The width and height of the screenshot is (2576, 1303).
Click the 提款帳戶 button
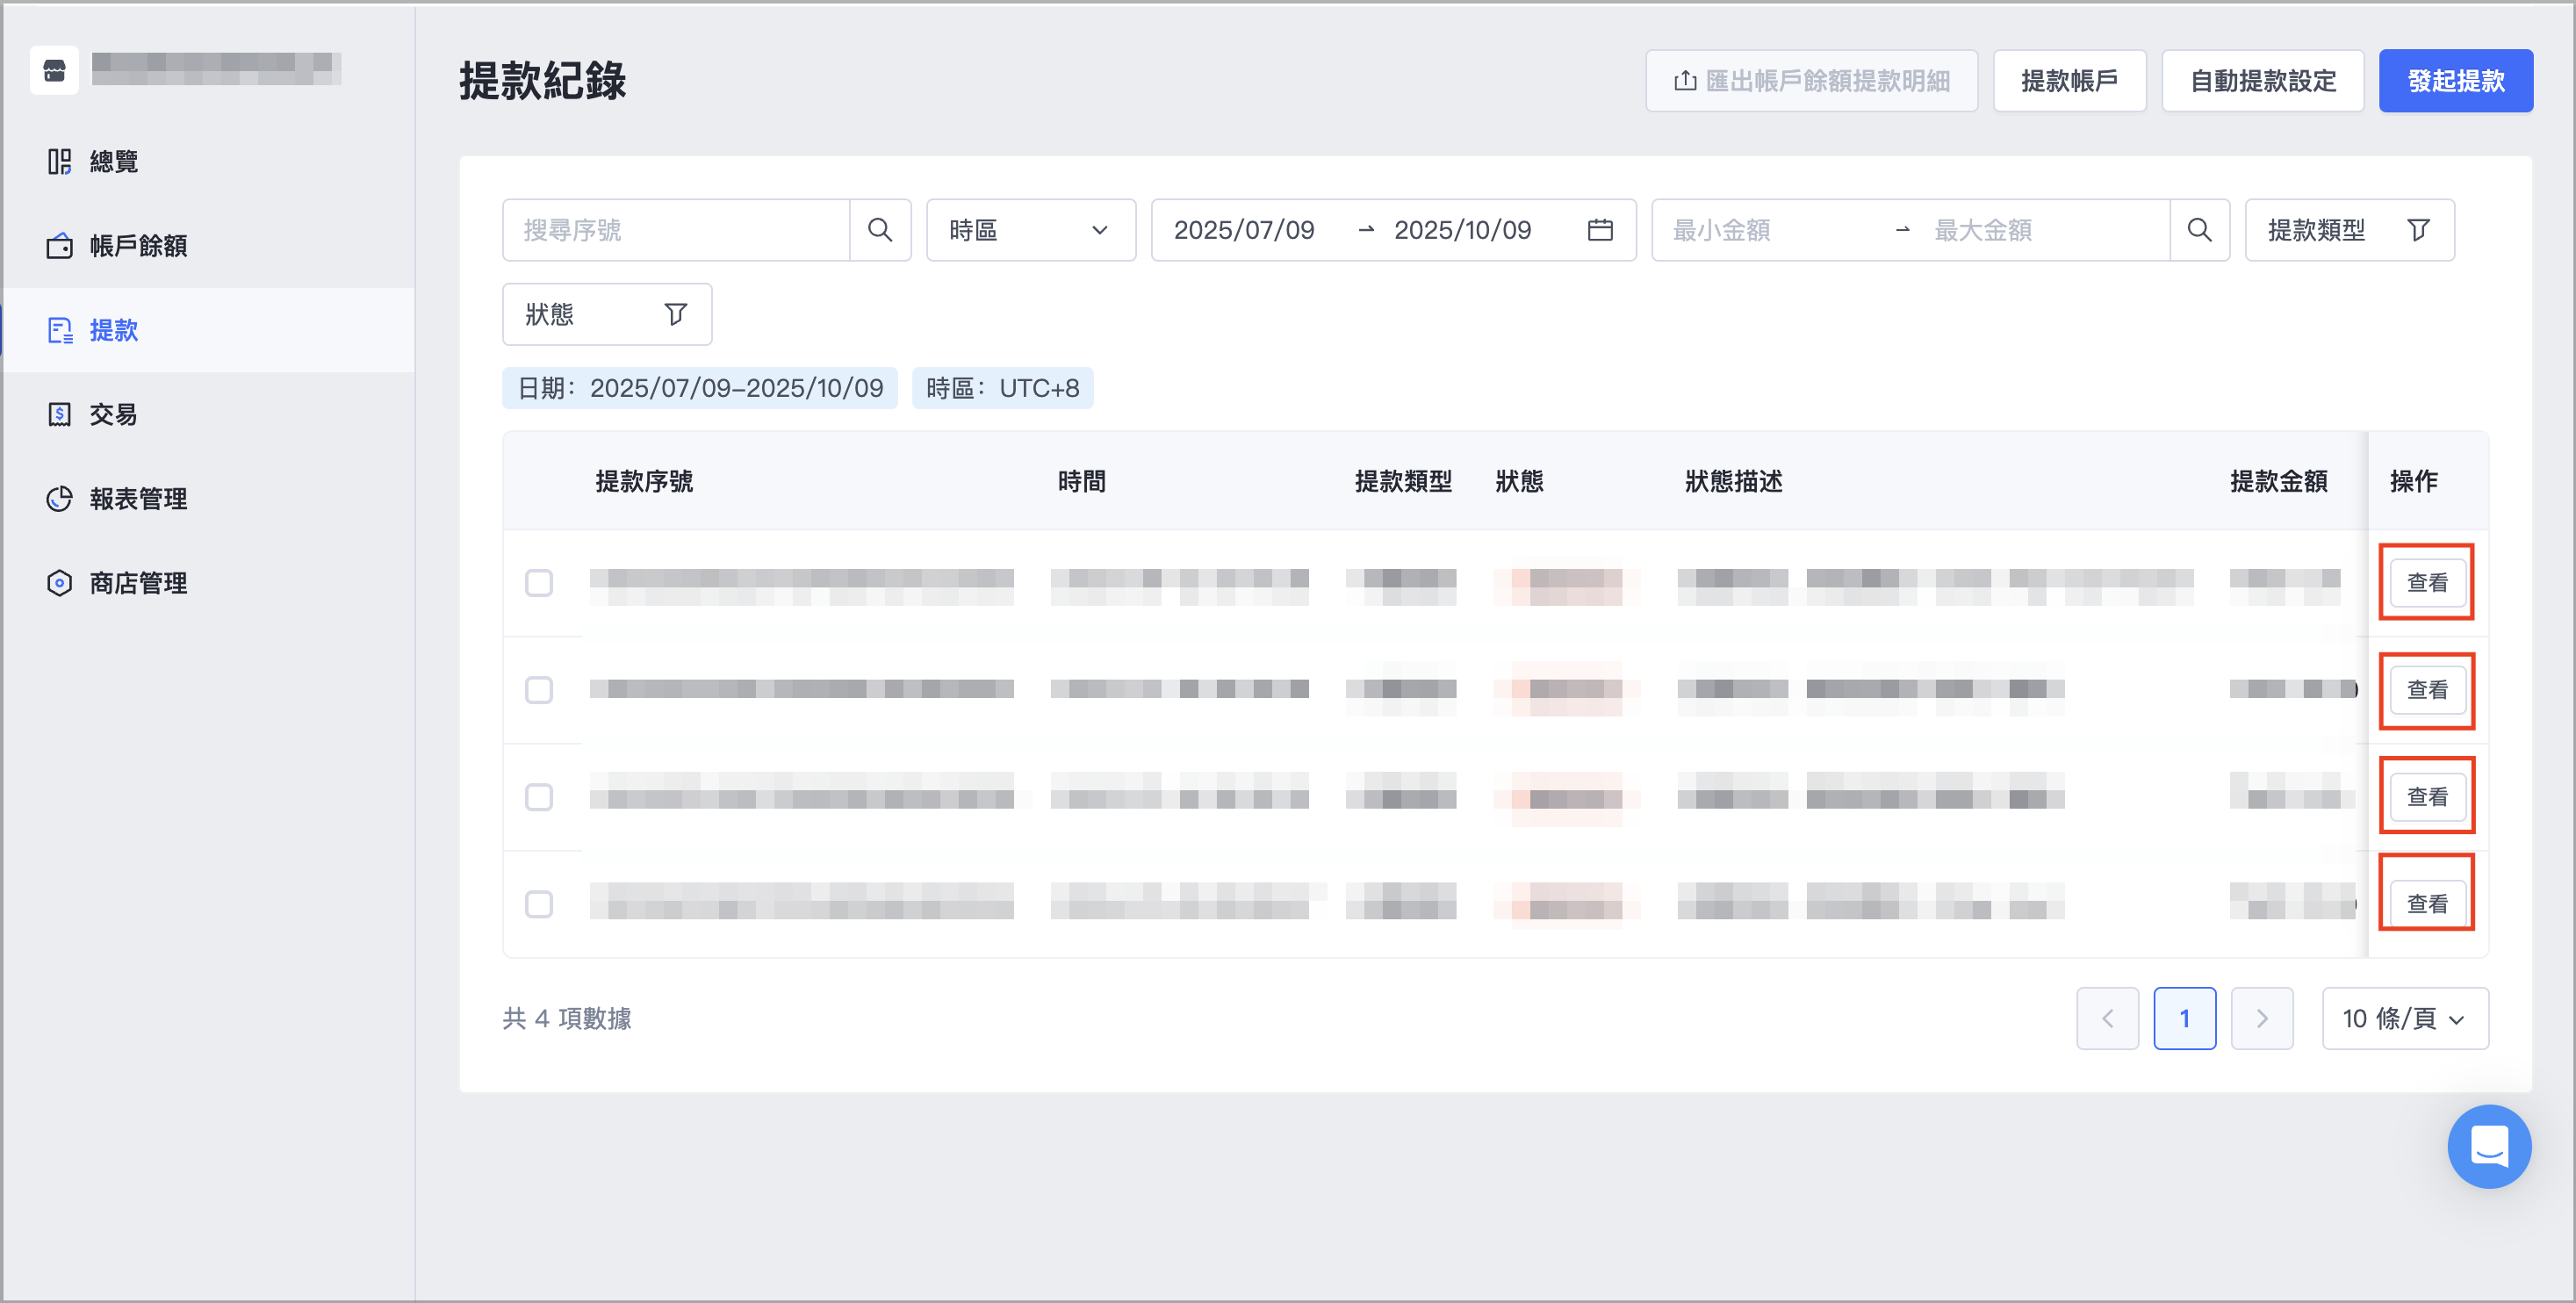tap(2069, 81)
